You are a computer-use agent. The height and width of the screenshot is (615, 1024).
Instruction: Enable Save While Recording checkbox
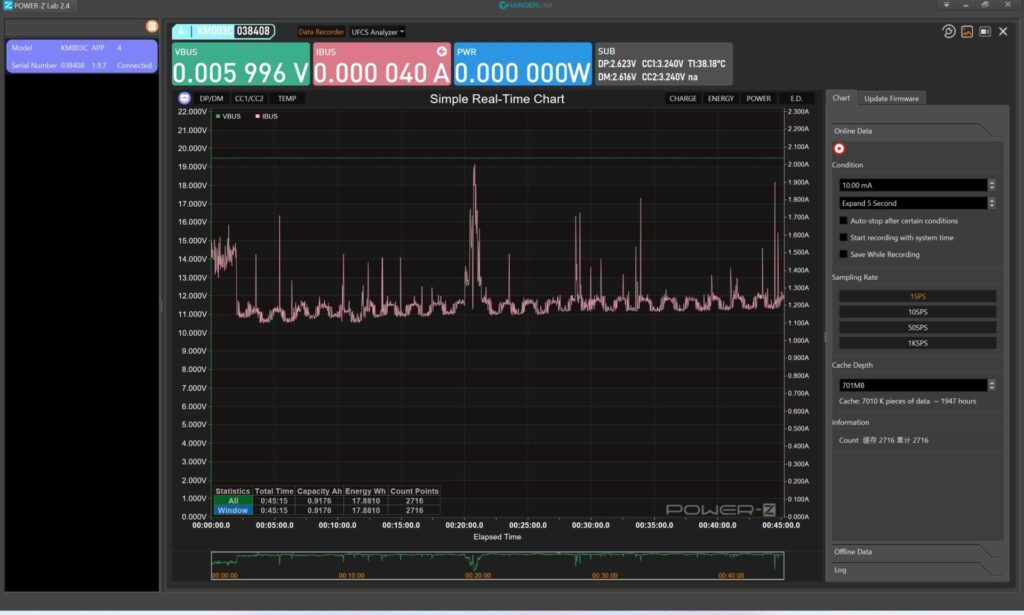(843, 255)
